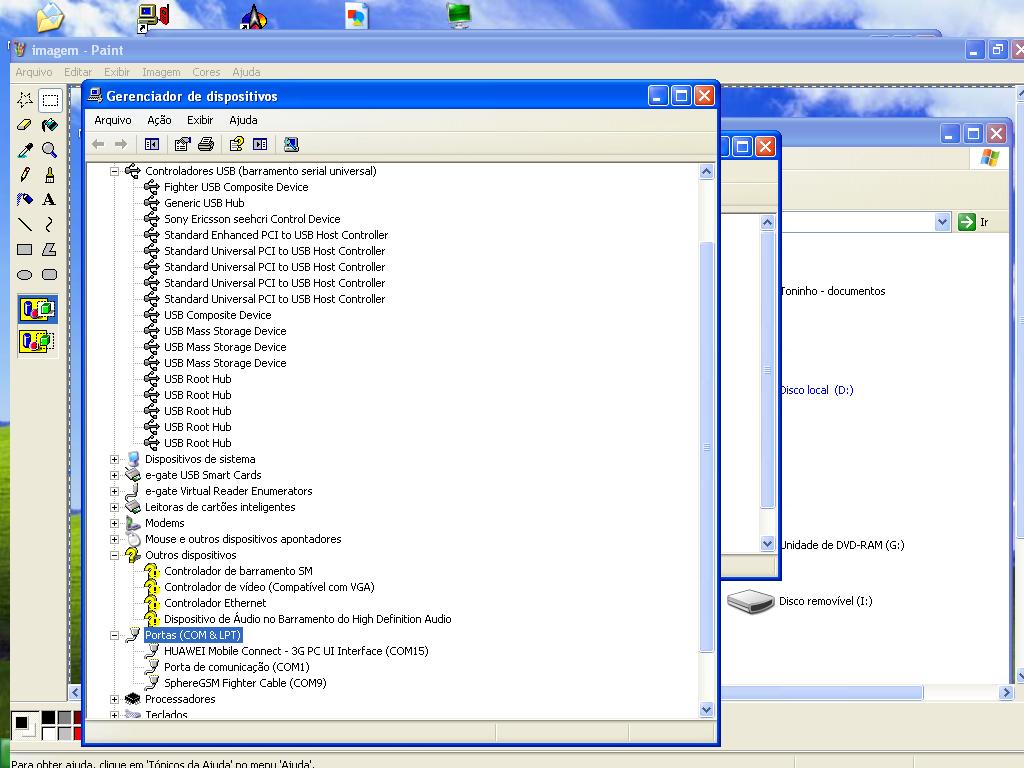Enable the opaque selection option in Paint
Image resolution: width=1024 pixels, height=768 pixels.
click(37, 309)
